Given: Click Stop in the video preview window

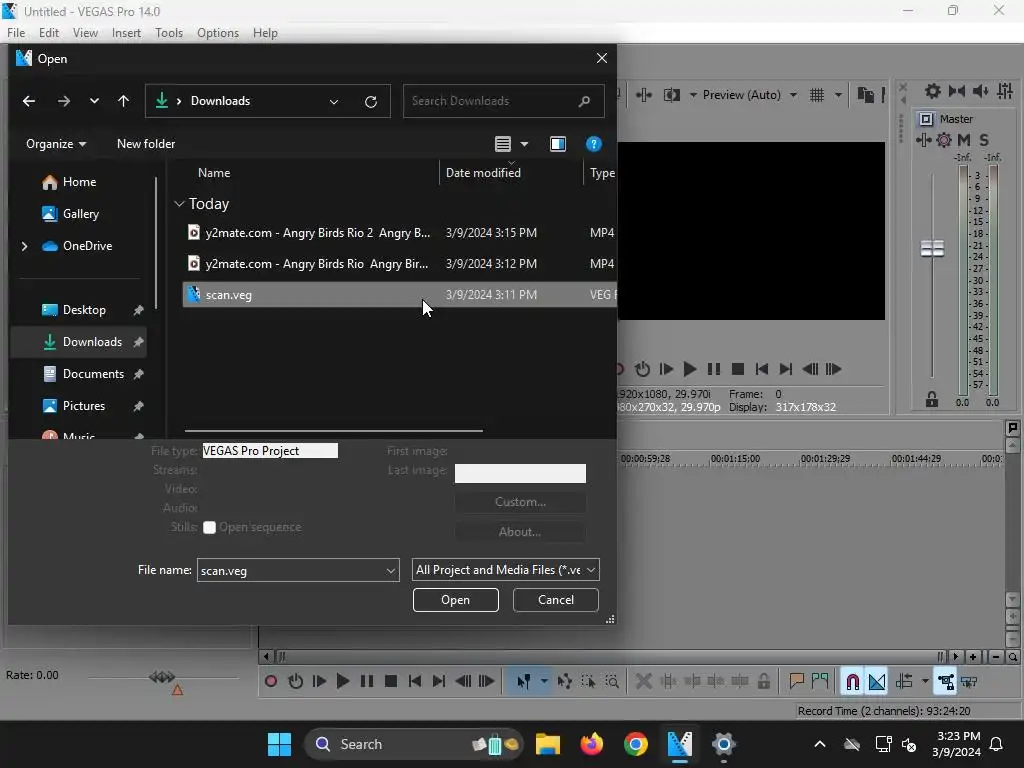Looking at the screenshot, I should coord(737,369).
